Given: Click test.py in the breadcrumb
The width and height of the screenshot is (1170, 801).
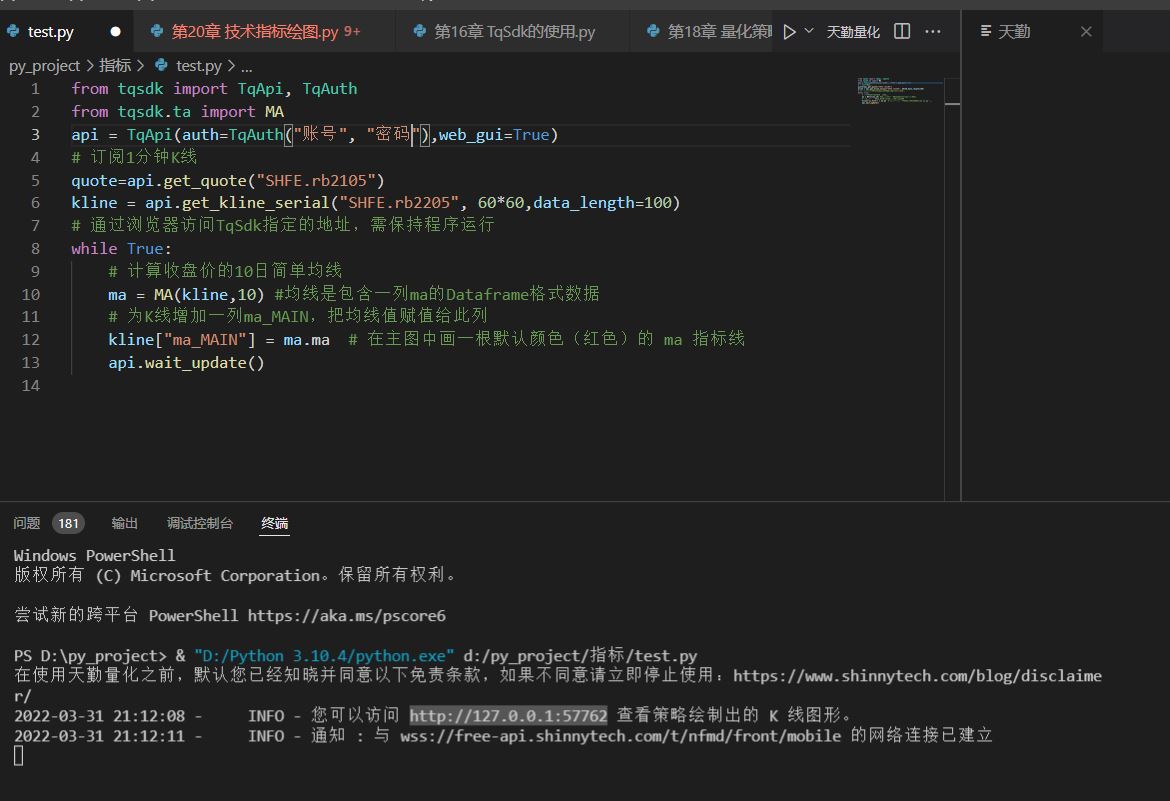Looking at the screenshot, I should [x=198, y=66].
